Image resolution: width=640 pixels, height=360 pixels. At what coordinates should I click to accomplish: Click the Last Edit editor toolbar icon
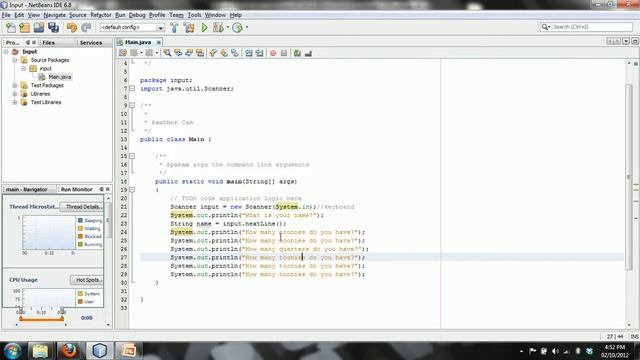(123, 53)
